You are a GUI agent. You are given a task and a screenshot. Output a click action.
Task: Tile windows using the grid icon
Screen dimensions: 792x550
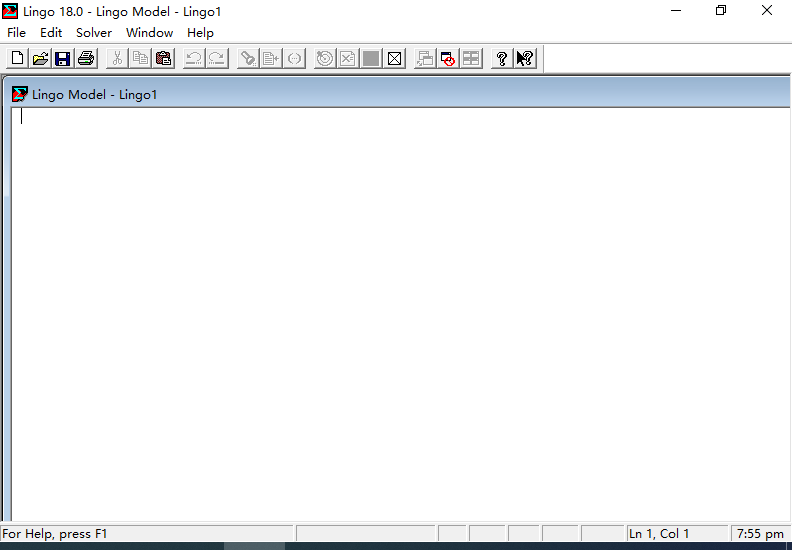pyautogui.click(x=471, y=59)
